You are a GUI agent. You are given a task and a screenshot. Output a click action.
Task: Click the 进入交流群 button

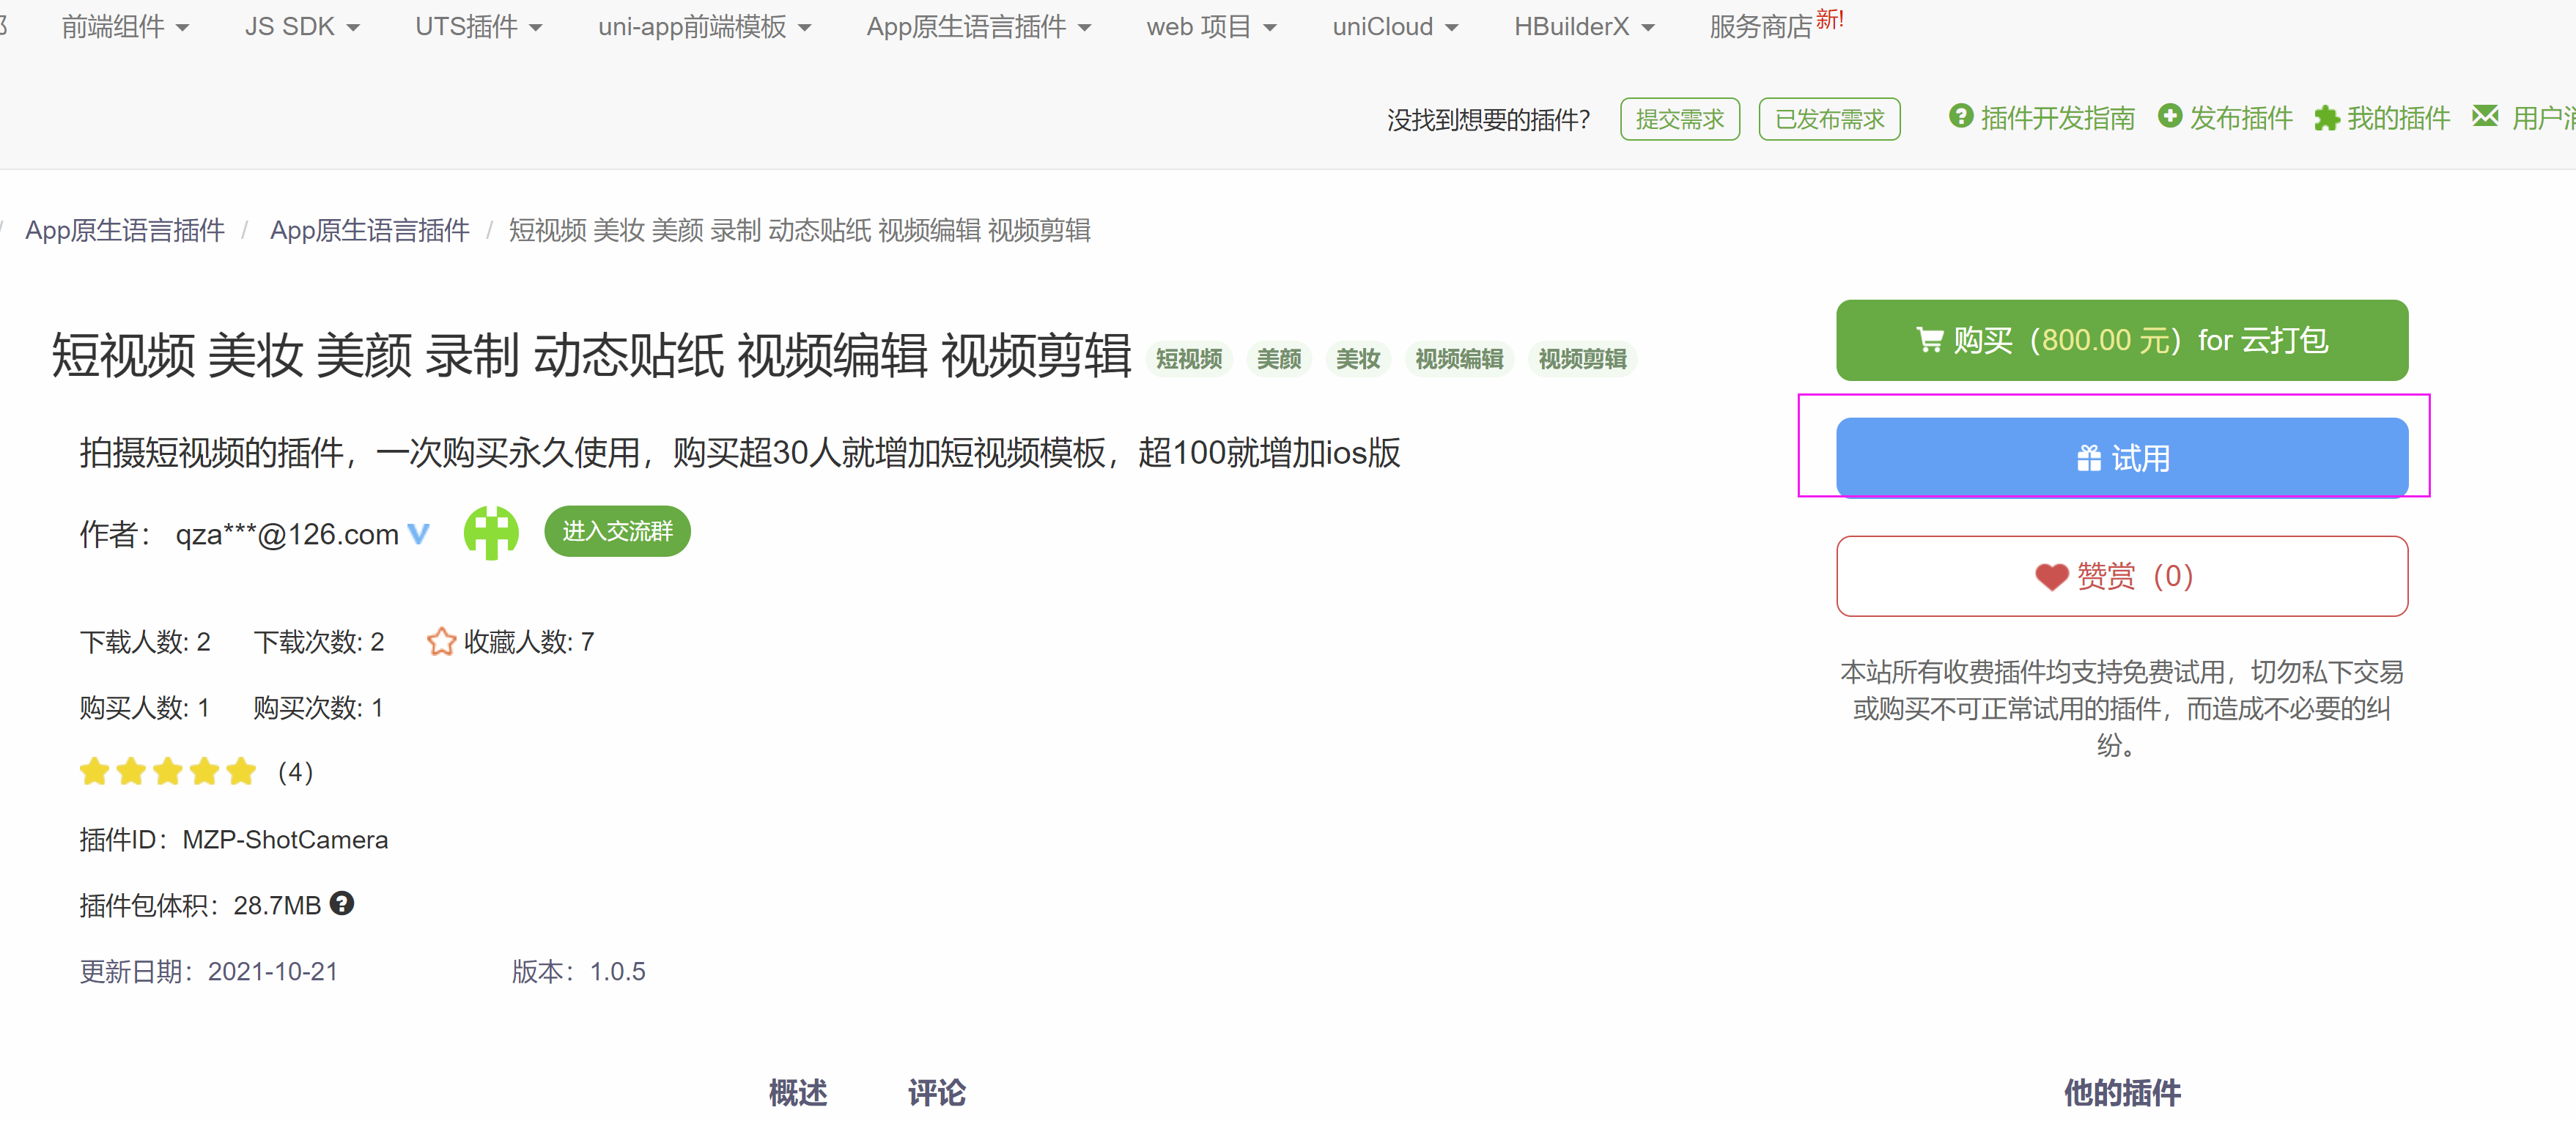[x=617, y=531]
